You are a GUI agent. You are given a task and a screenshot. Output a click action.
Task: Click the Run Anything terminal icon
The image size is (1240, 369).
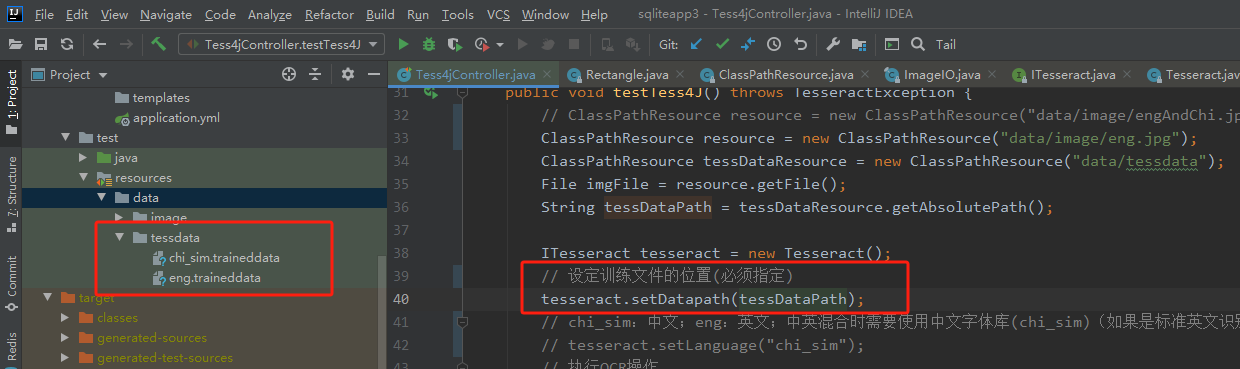tap(891, 44)
